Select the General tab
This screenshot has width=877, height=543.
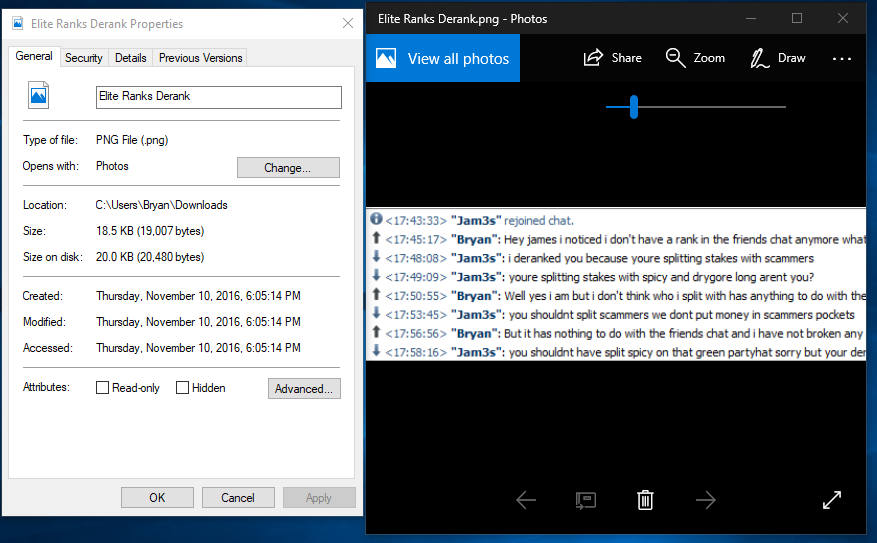34,56
